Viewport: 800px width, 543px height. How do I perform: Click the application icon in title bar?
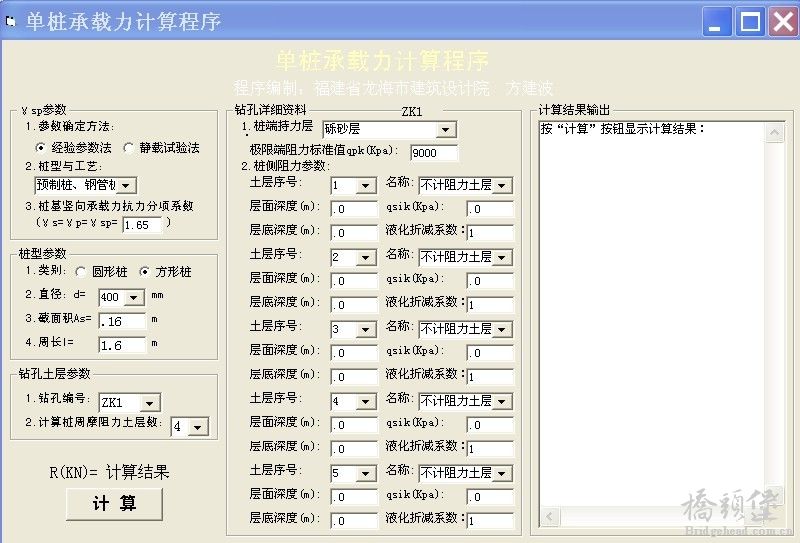(x=10, y=21)
